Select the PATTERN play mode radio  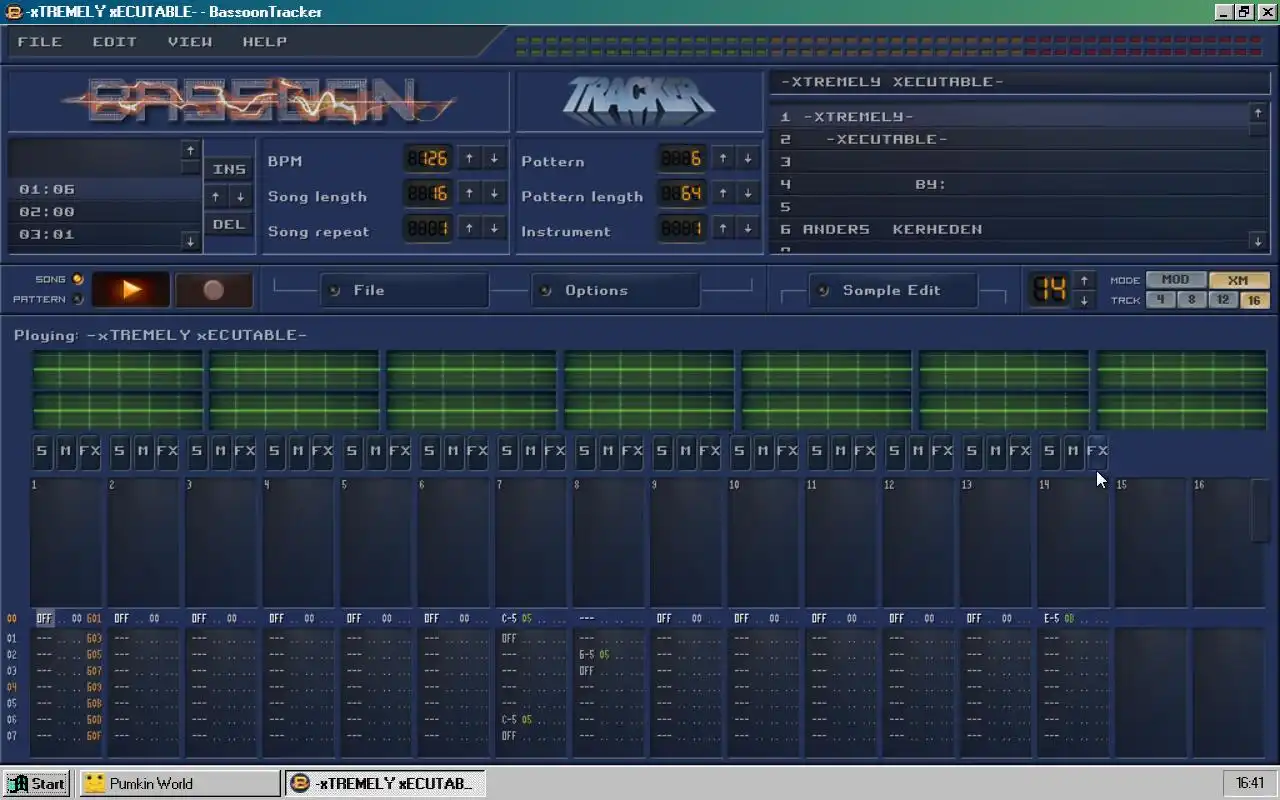[78, 299]
